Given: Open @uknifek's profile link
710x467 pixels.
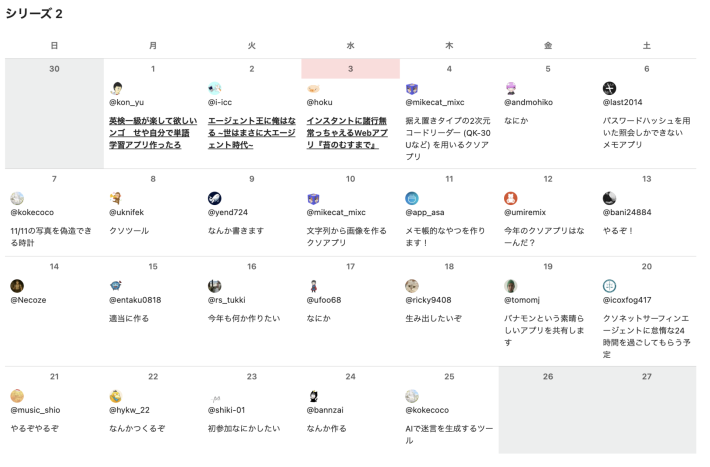Looking at the screenshot, I should [x=126, y=212].
